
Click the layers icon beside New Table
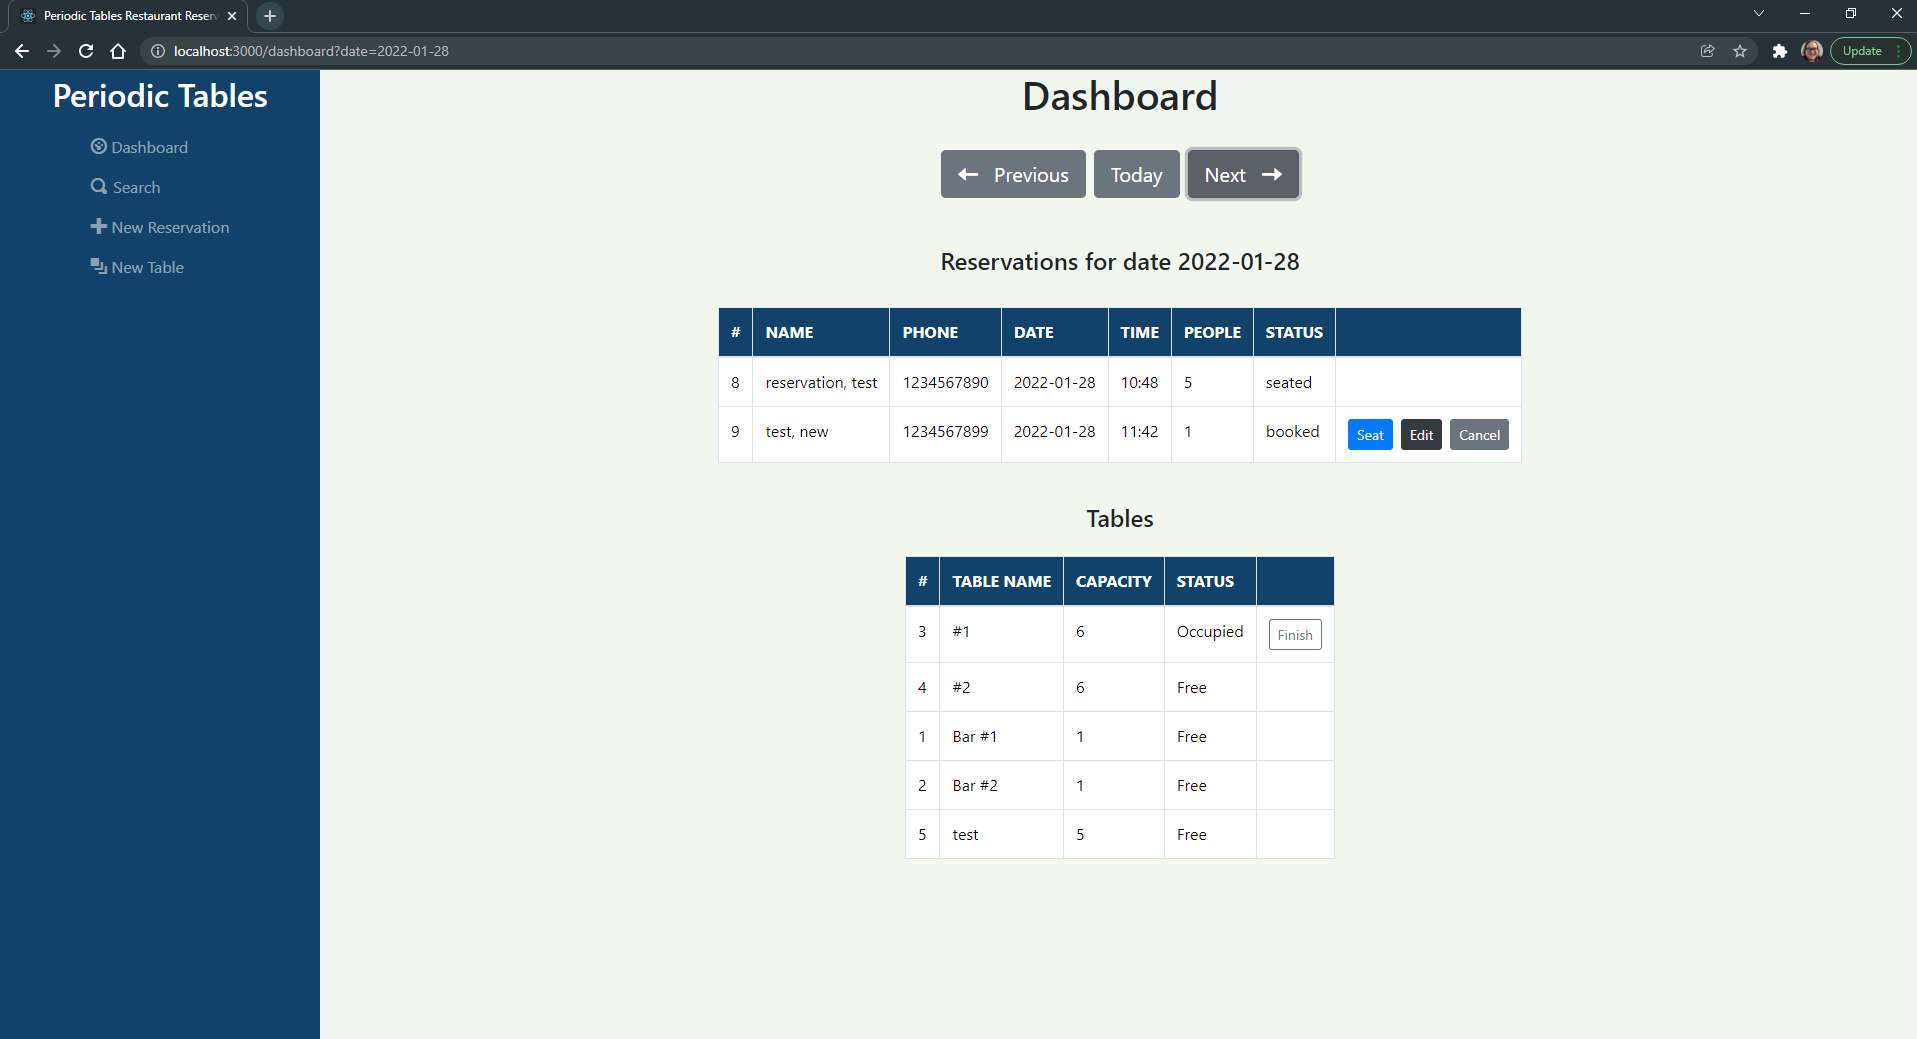[x=98, y=266]
